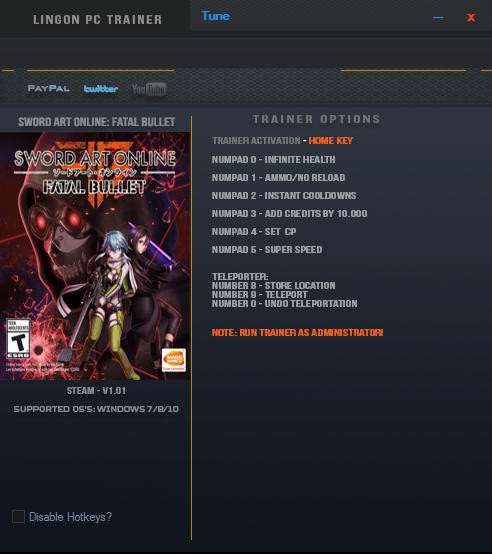Open the Twitter logo link

[x=101, y=89]
